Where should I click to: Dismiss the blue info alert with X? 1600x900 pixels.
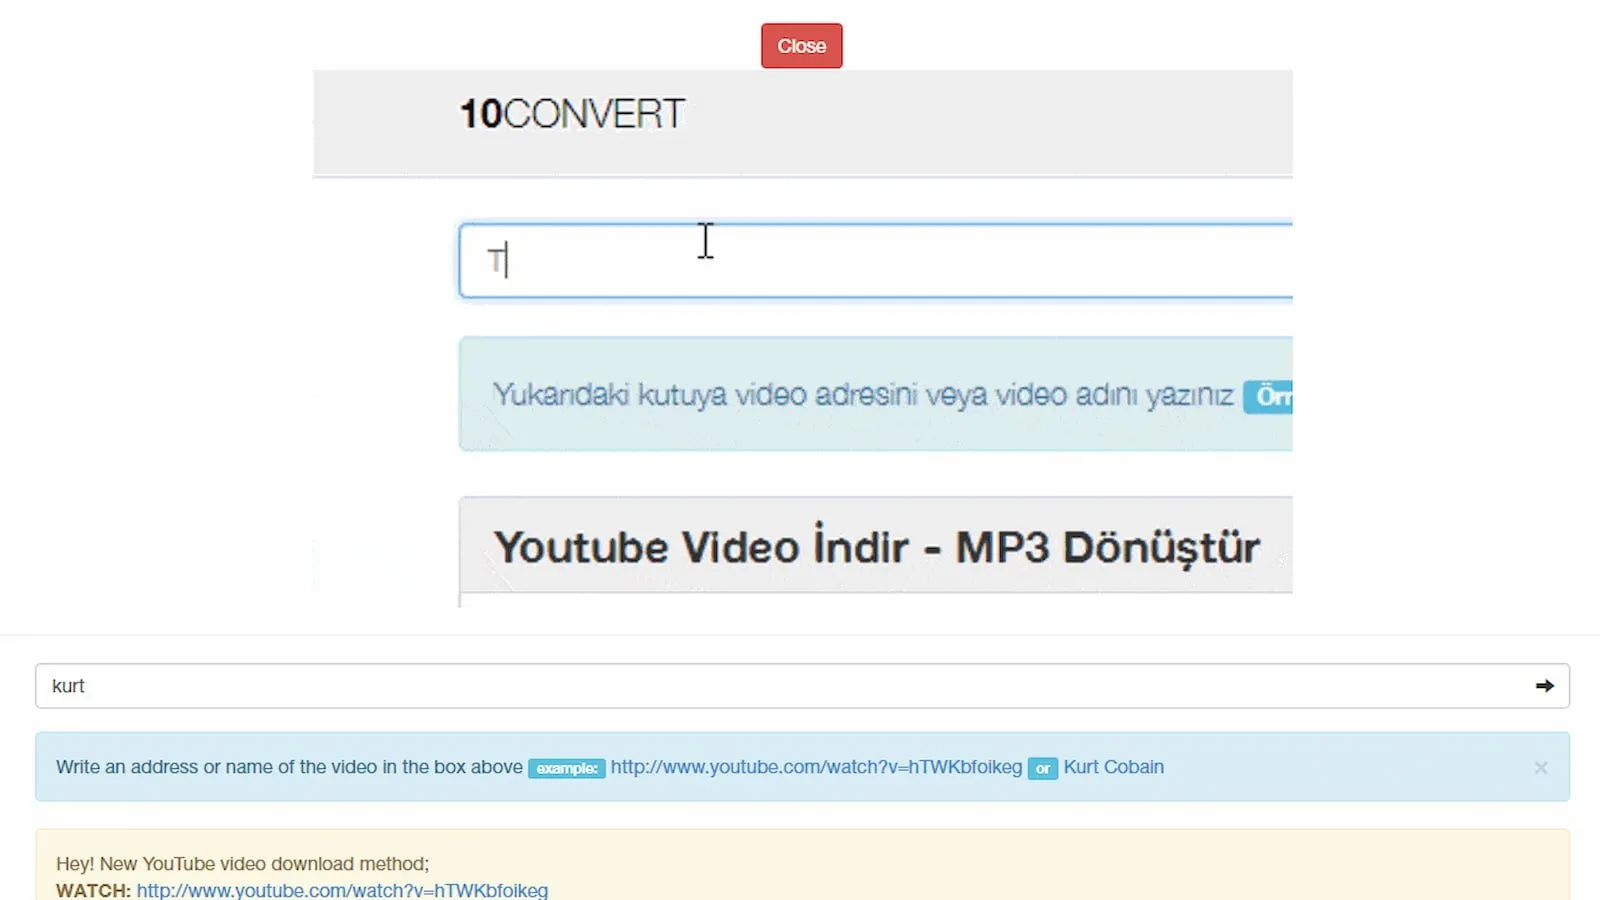[1540, 768]
